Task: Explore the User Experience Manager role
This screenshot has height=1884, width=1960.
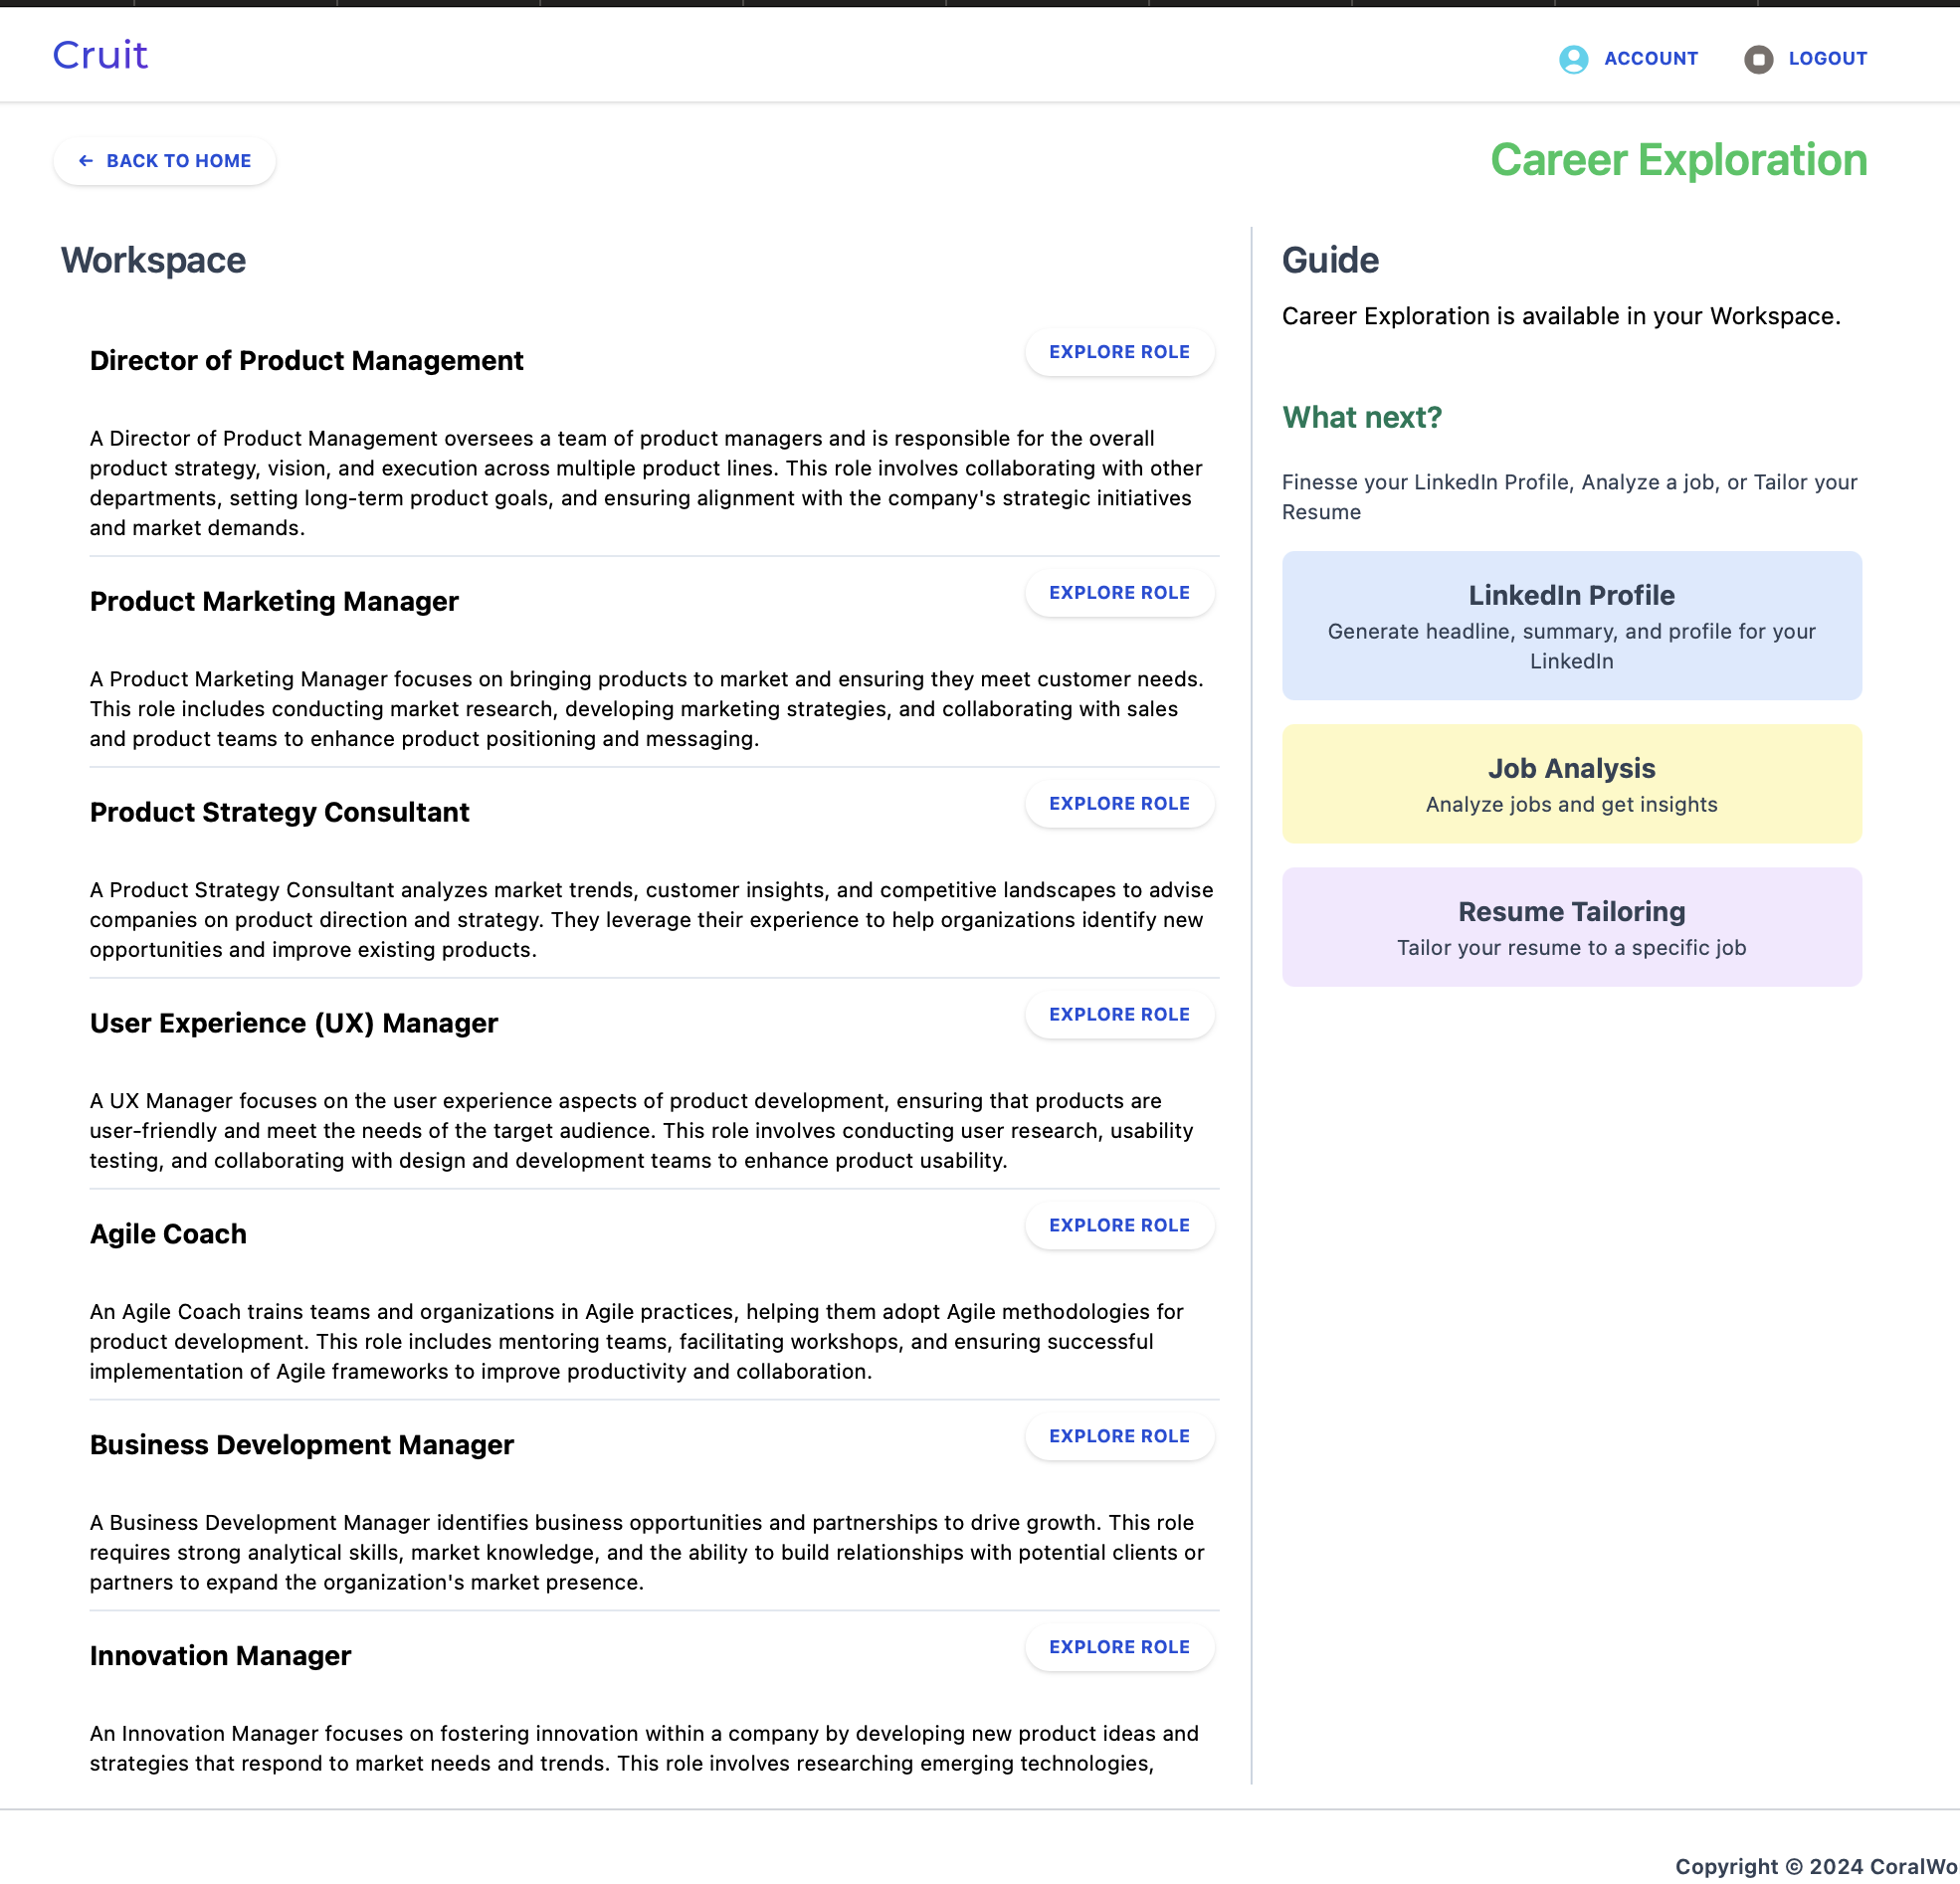Action: 1119,1015
